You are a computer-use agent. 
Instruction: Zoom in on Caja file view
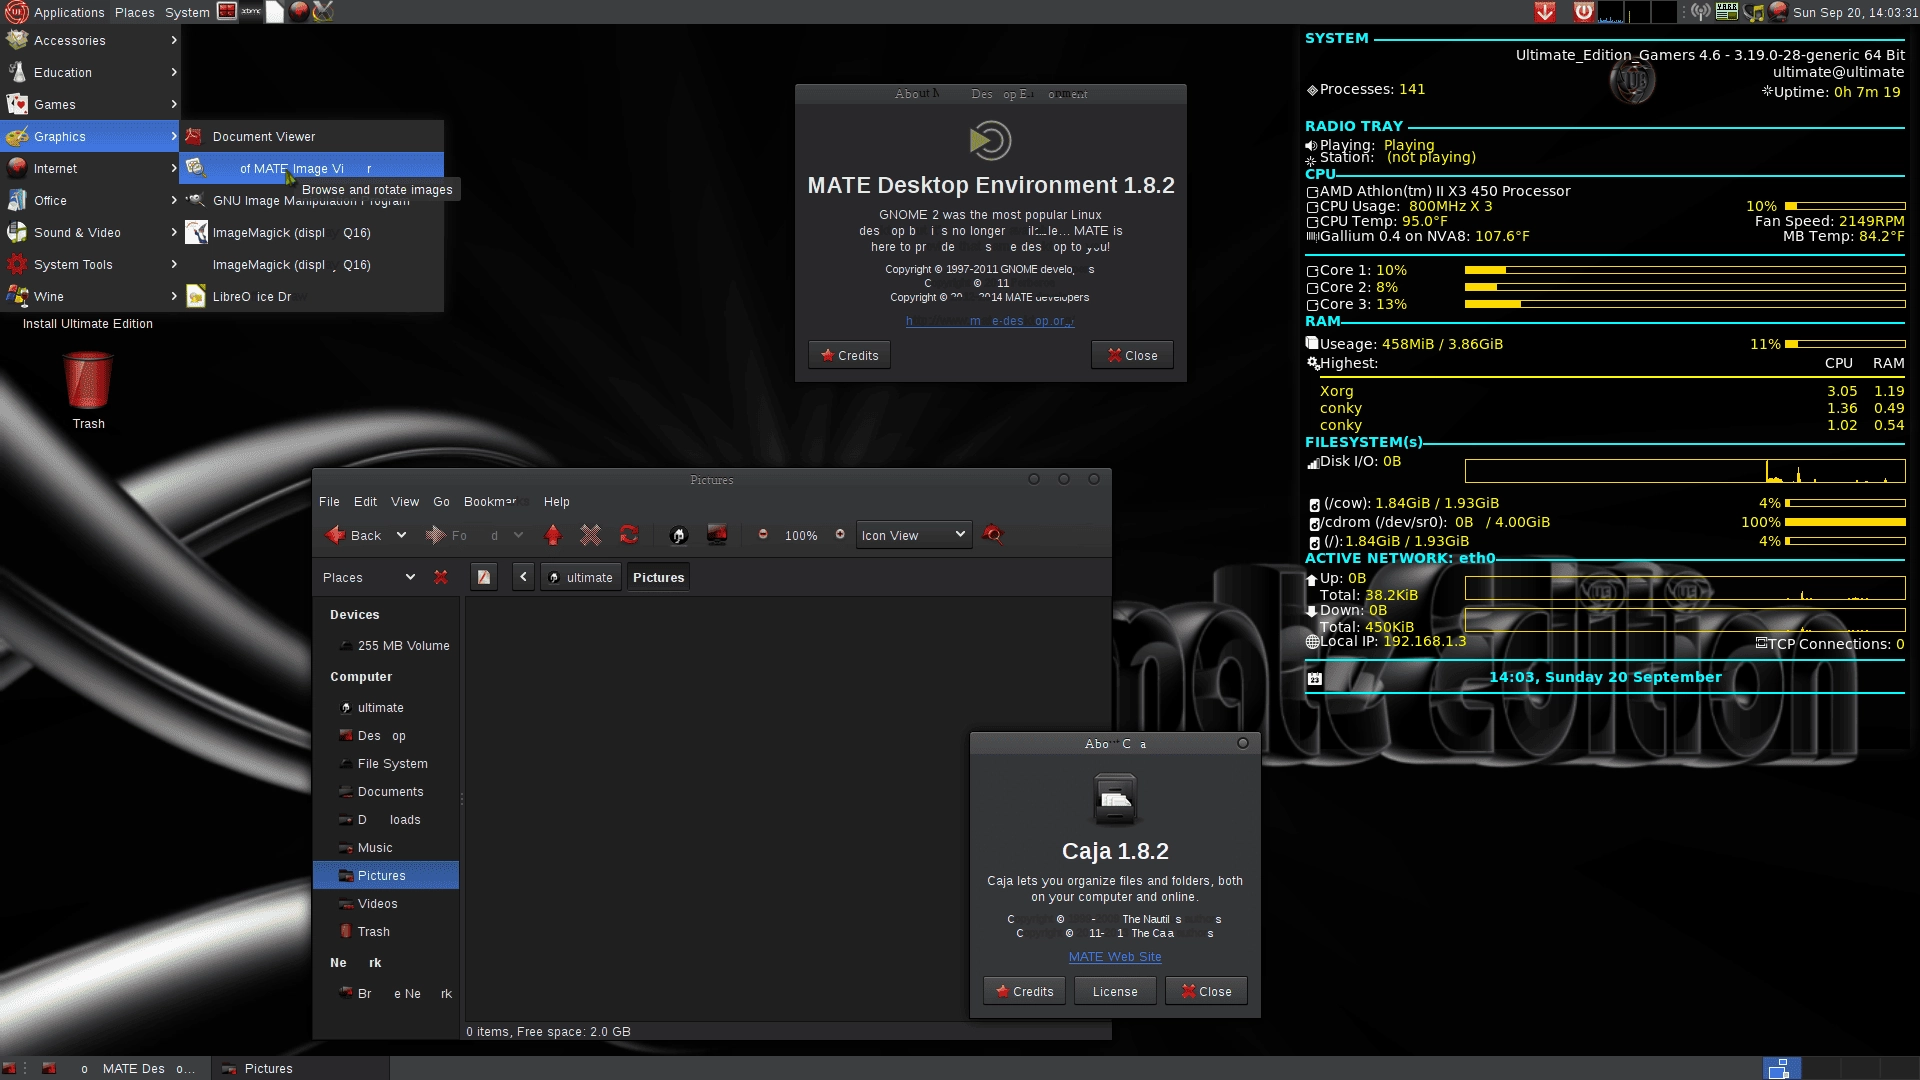840,535
